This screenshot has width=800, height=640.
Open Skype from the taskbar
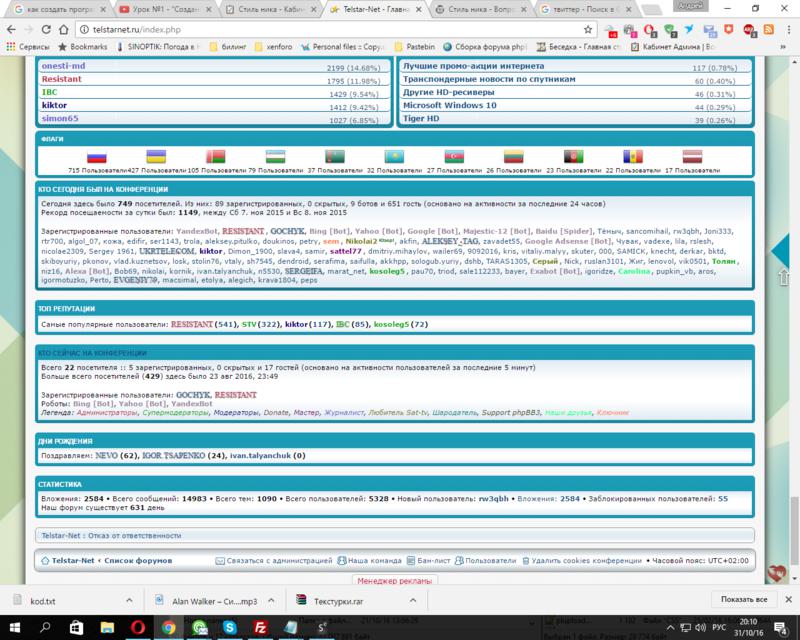coord(229,627)
